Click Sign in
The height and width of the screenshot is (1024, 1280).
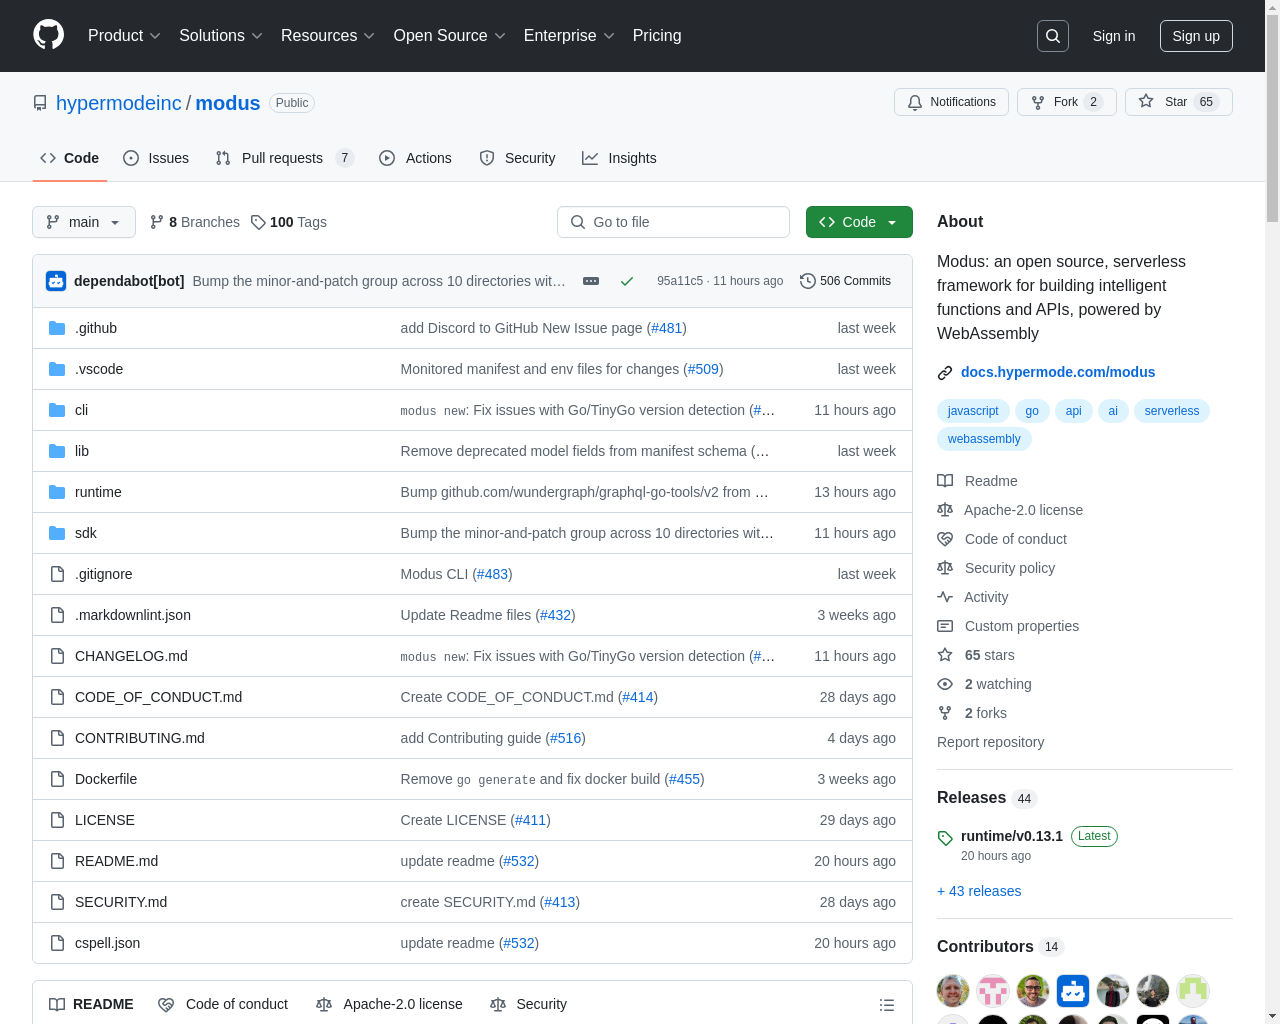[1114, 36]
